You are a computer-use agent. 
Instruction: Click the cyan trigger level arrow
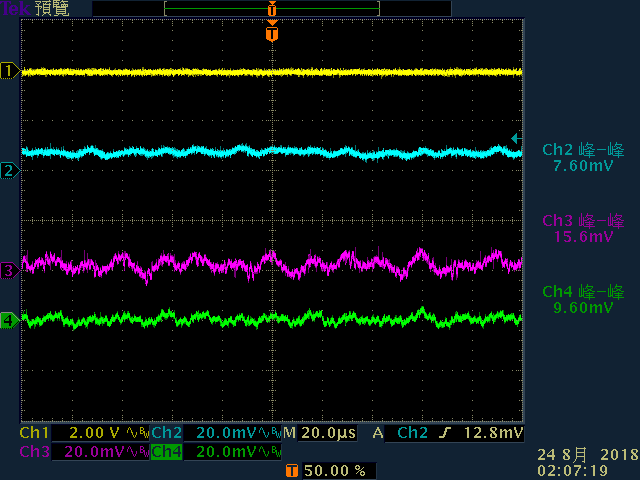pos(516,139)
